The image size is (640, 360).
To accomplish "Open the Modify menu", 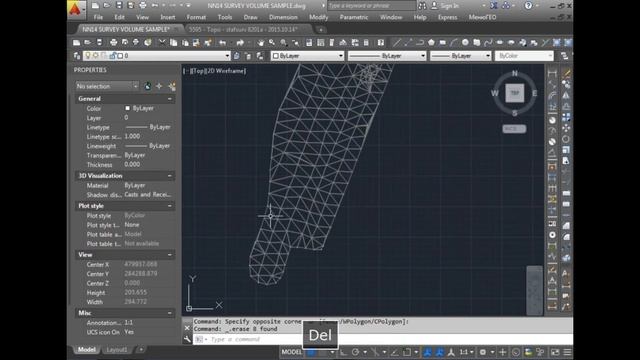I will click(318, 17).
